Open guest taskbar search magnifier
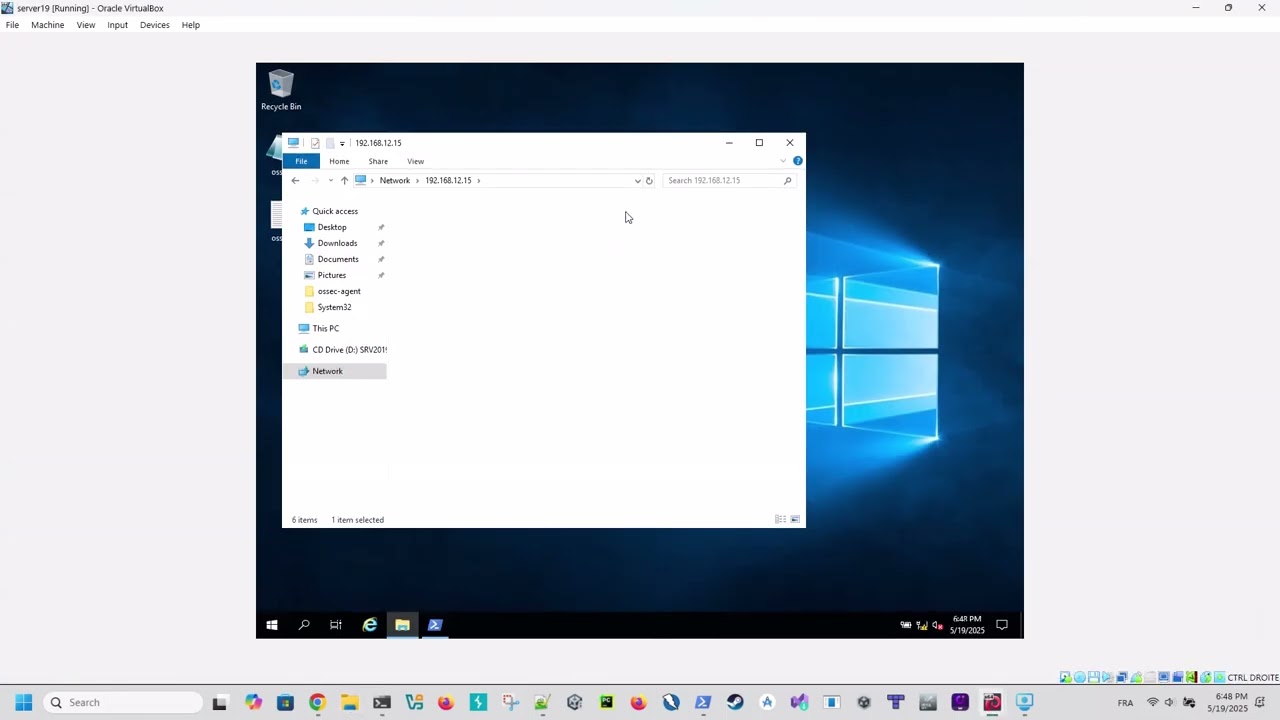 [304, 625]
